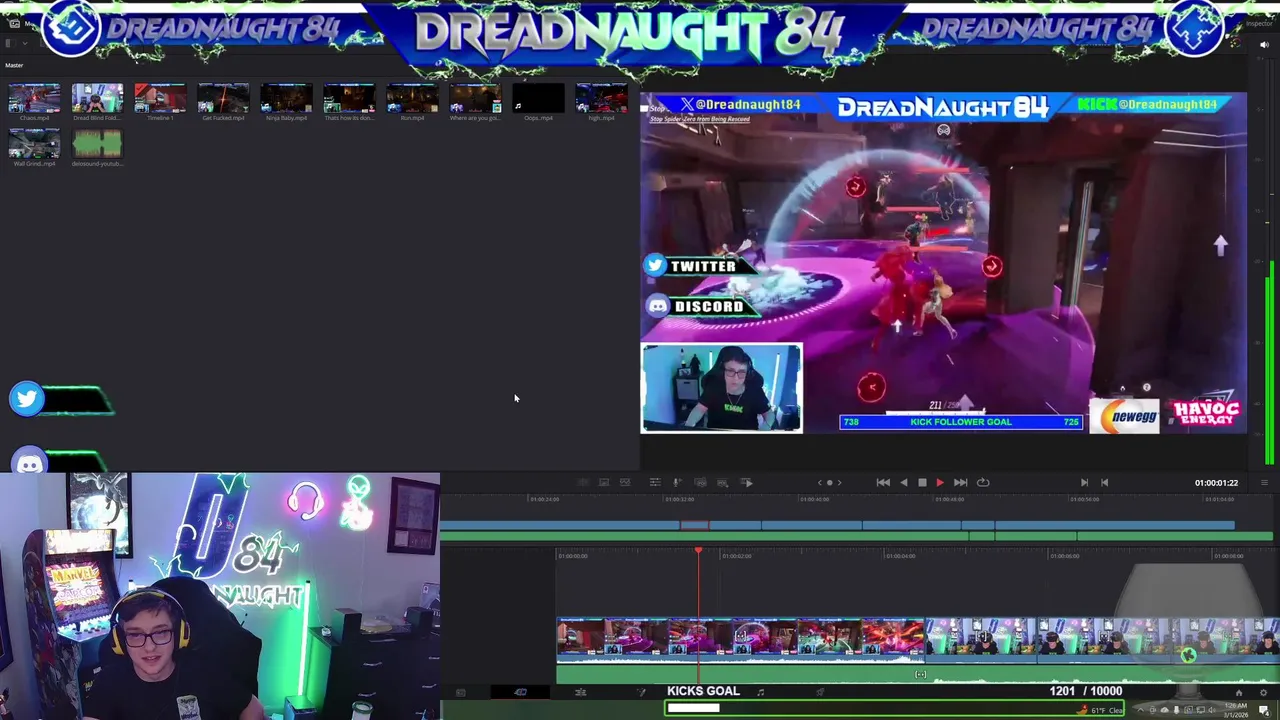
Task: Open the Project Manager home icon
Action: 1238,692
